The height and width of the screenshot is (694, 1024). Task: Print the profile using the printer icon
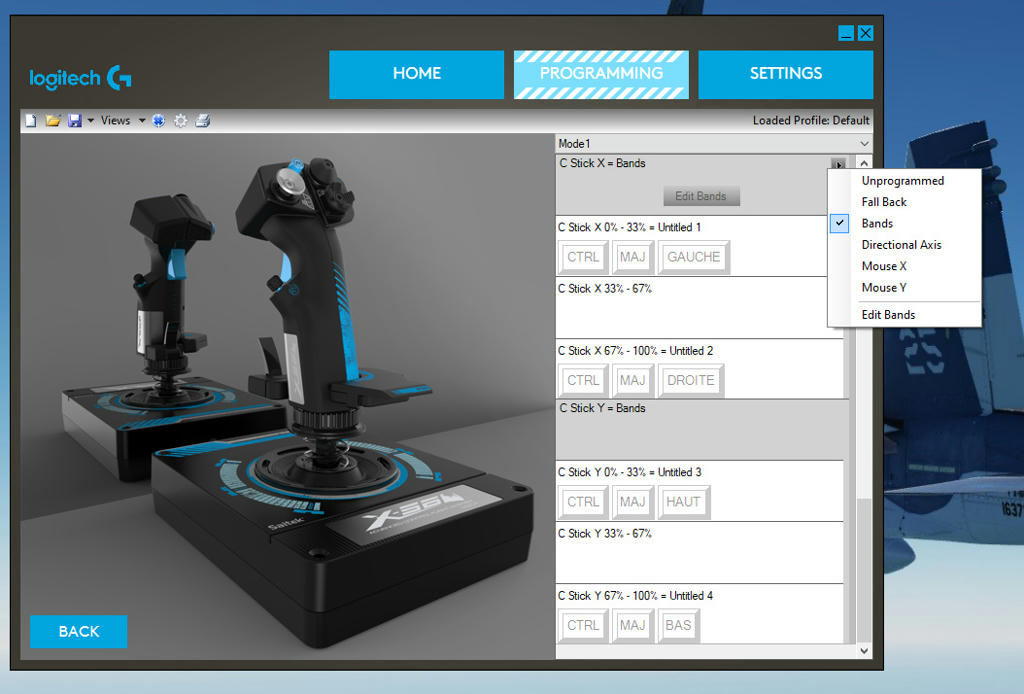tap(203, 121)
